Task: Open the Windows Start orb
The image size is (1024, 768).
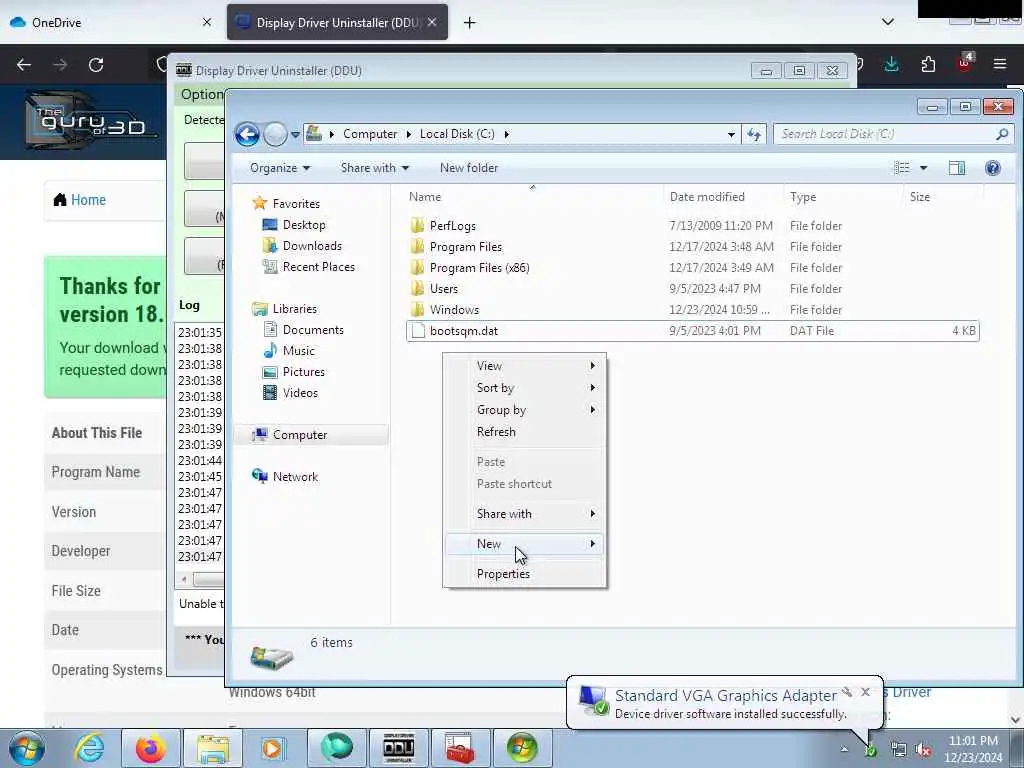Action: 27,748
